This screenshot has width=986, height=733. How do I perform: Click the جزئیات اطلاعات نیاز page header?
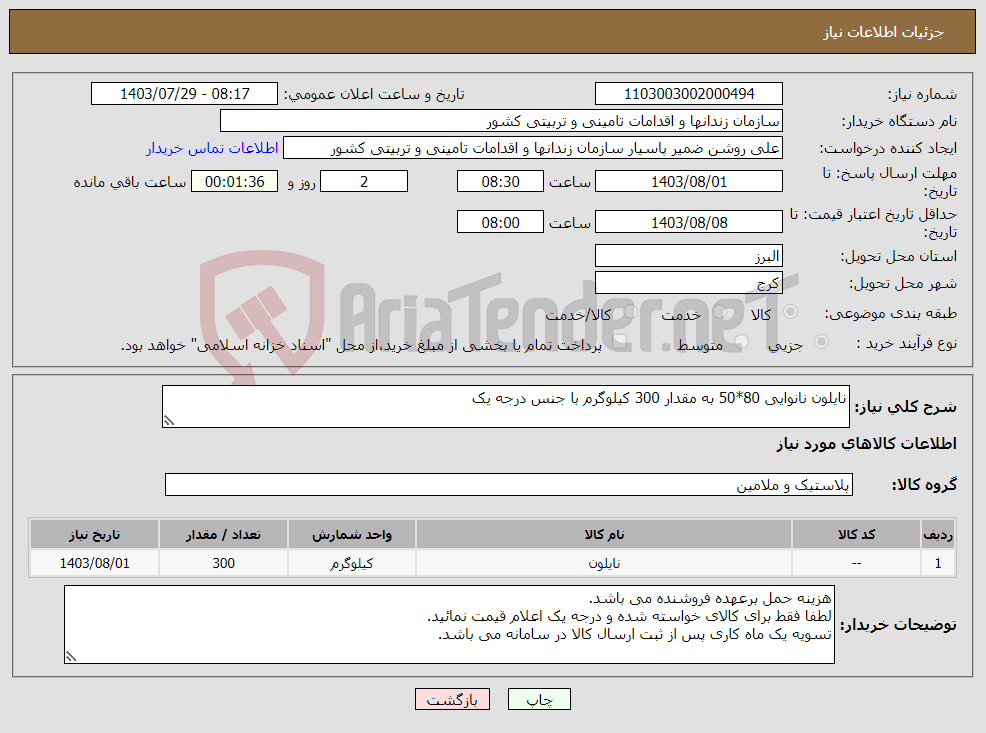tap(884, 32)
